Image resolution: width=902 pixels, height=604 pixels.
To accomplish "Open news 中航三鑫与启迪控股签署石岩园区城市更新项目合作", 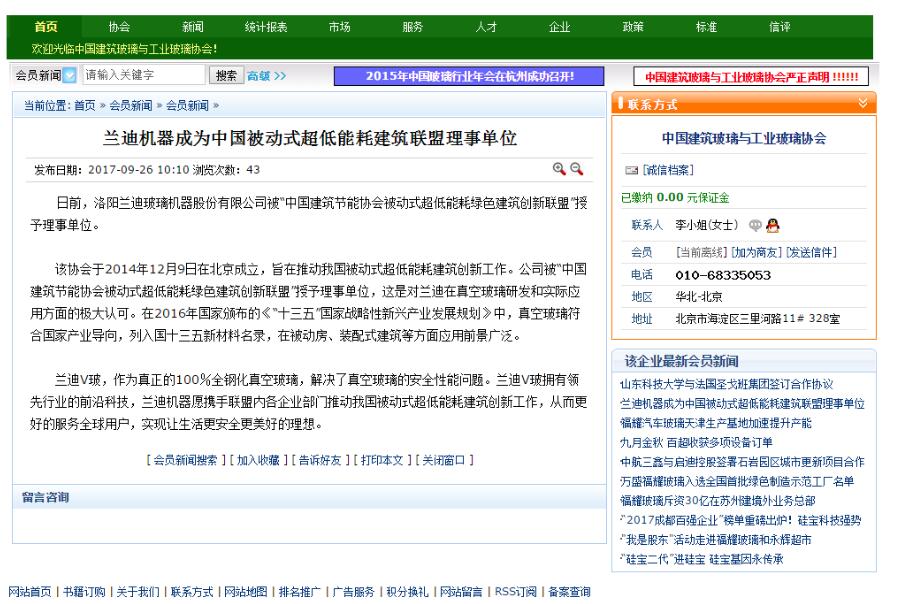I will [x=742, y=462].
